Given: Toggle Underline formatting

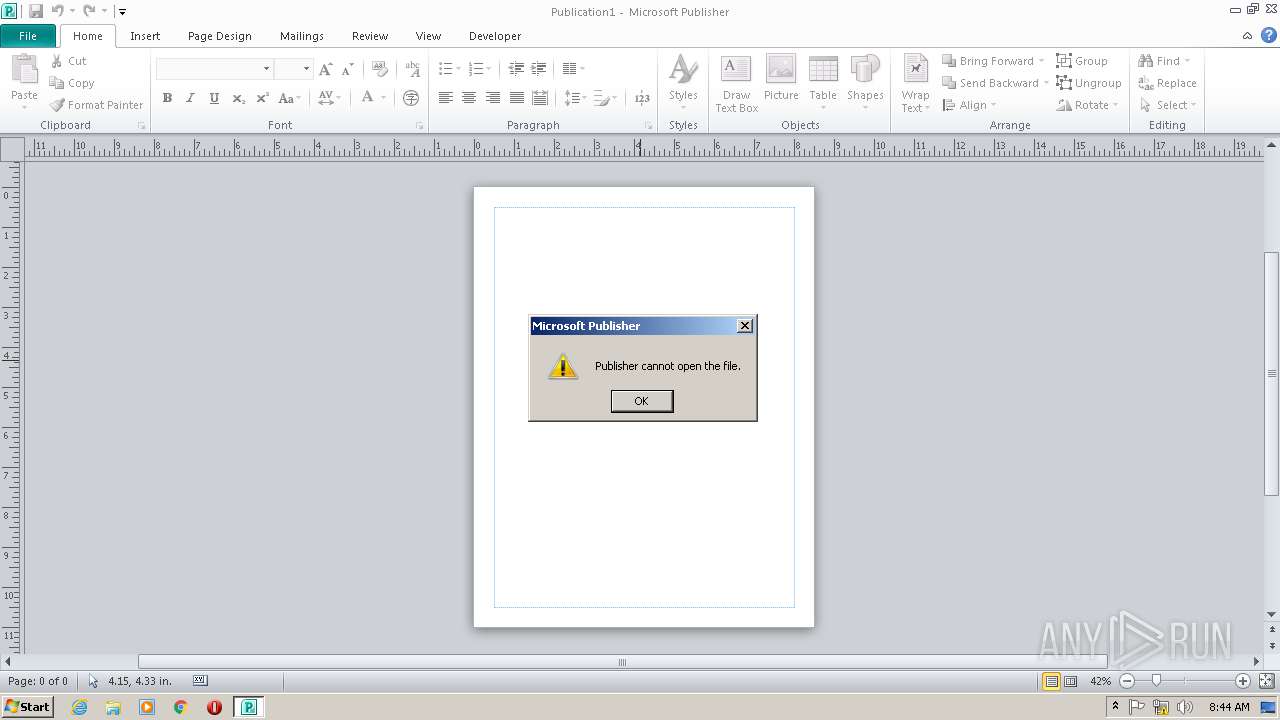Looking at the screenshot, I should (x=214, y=98).
